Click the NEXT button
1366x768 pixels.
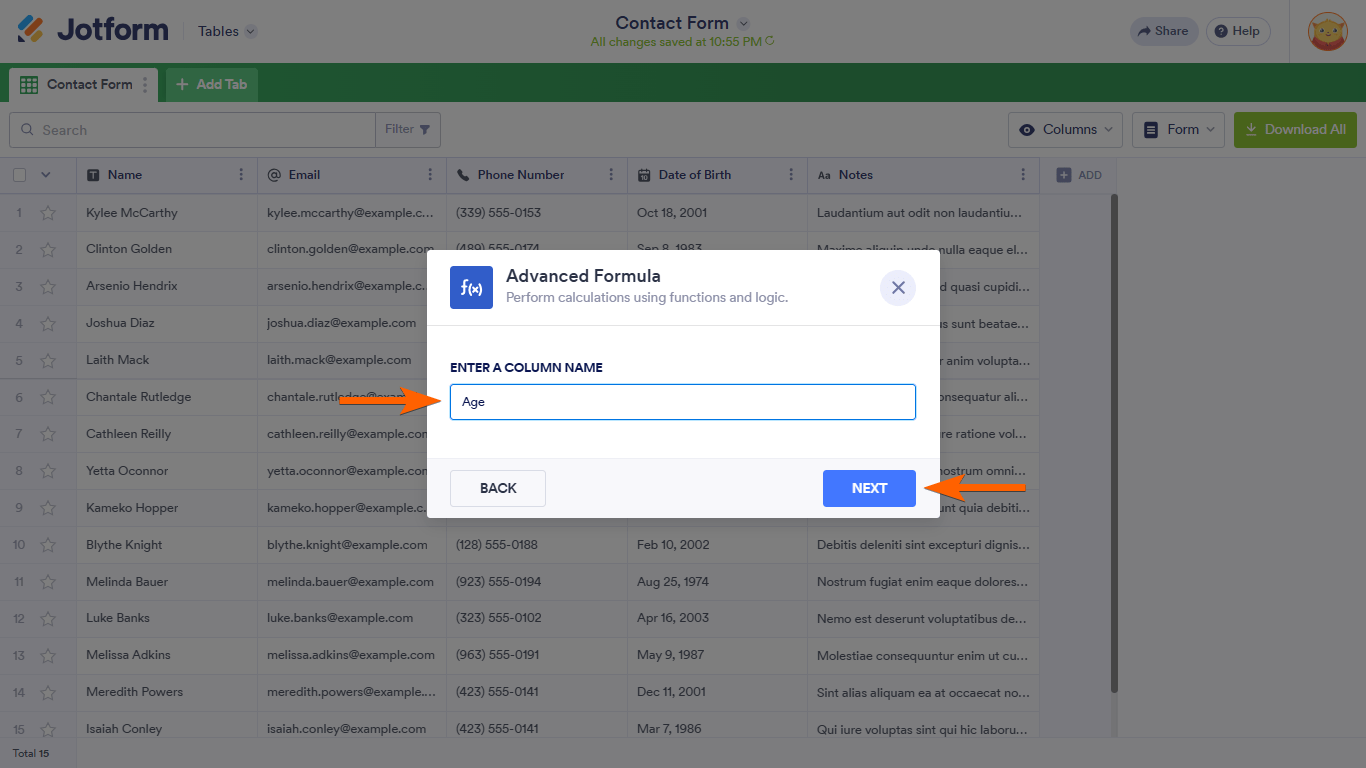click(x=869, y=488)
